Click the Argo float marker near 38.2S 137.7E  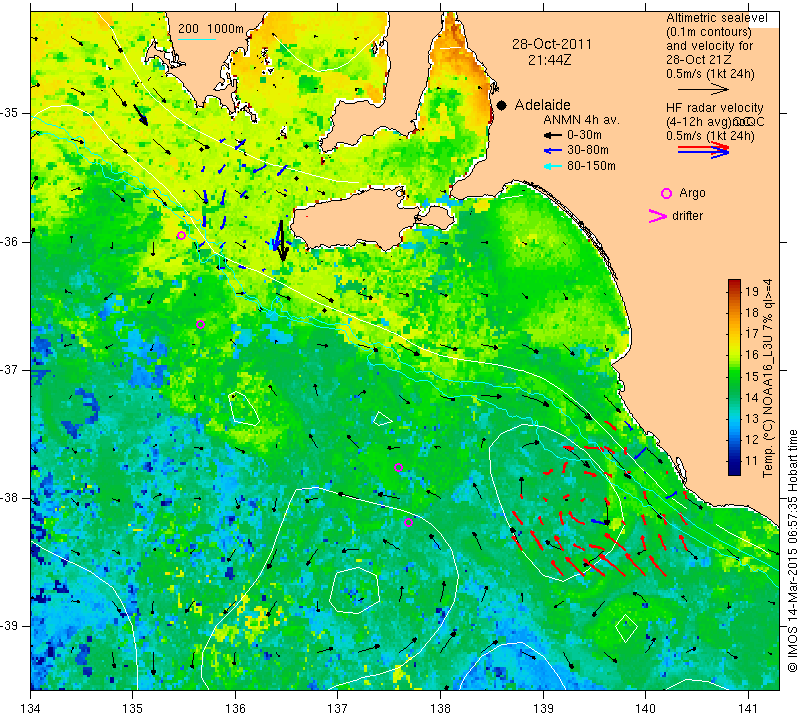pyautogui.click(x=408, y=523)
